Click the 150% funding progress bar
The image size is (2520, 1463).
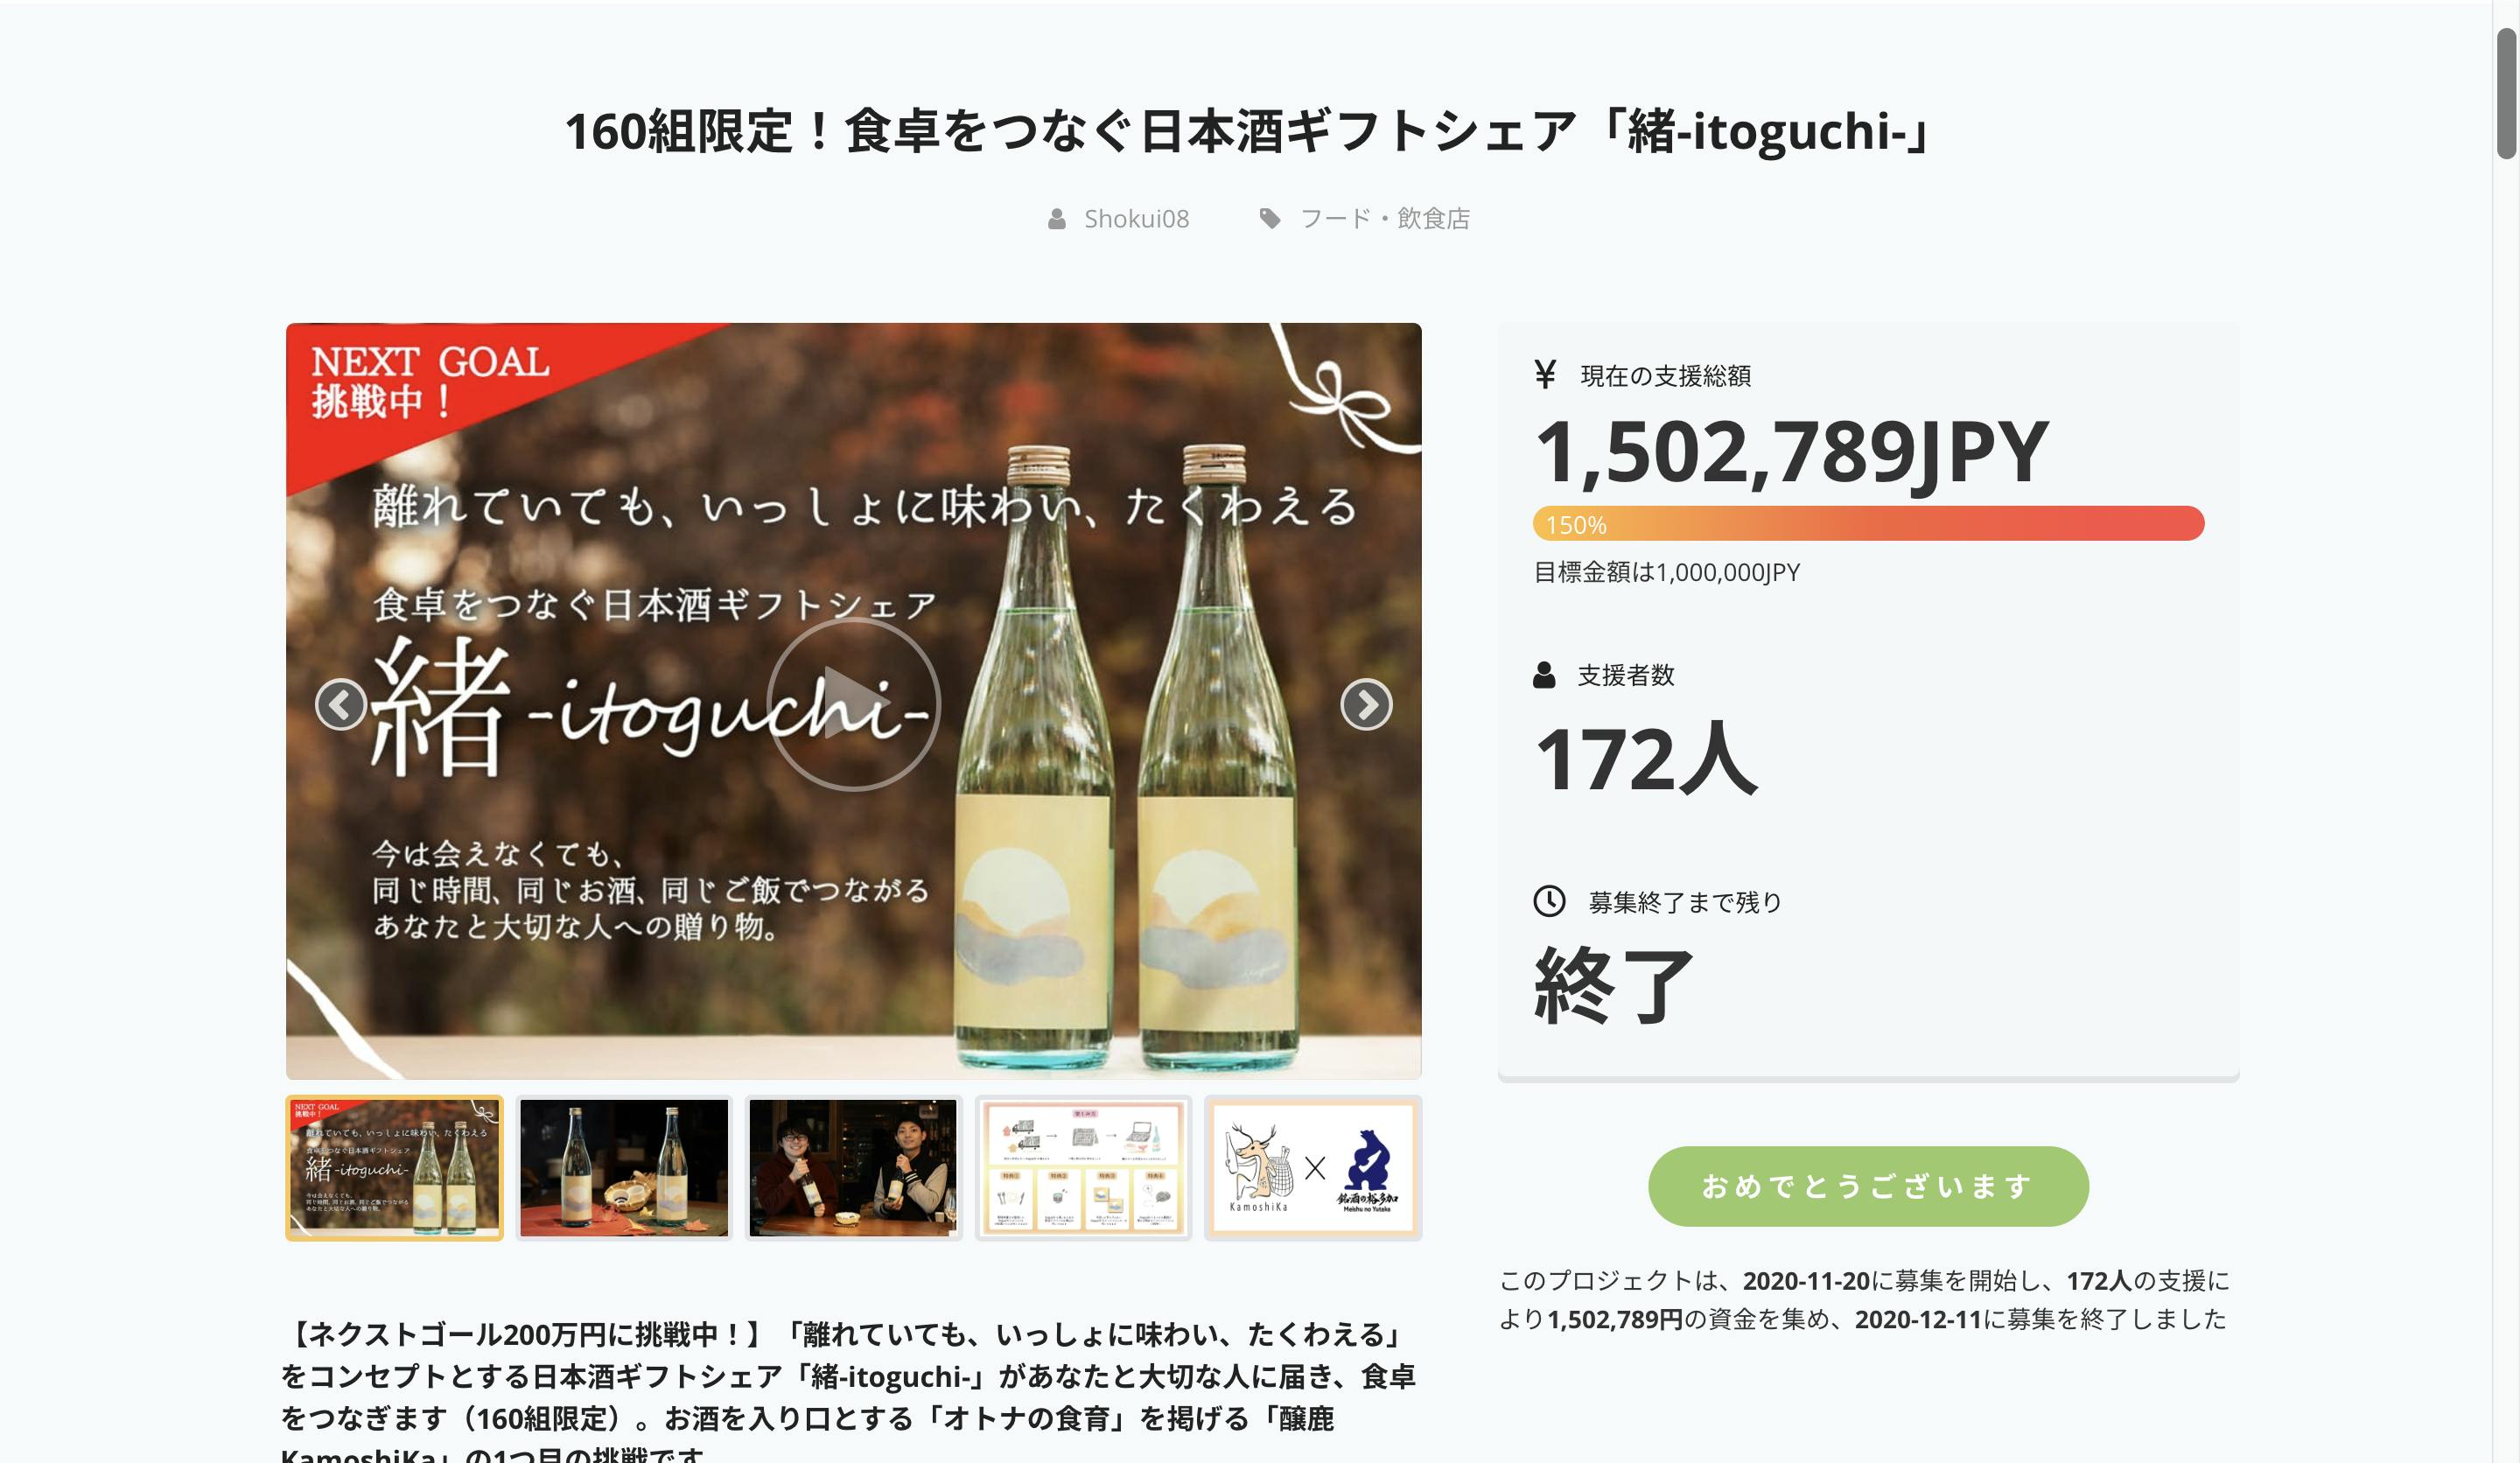coord(1868,524)
